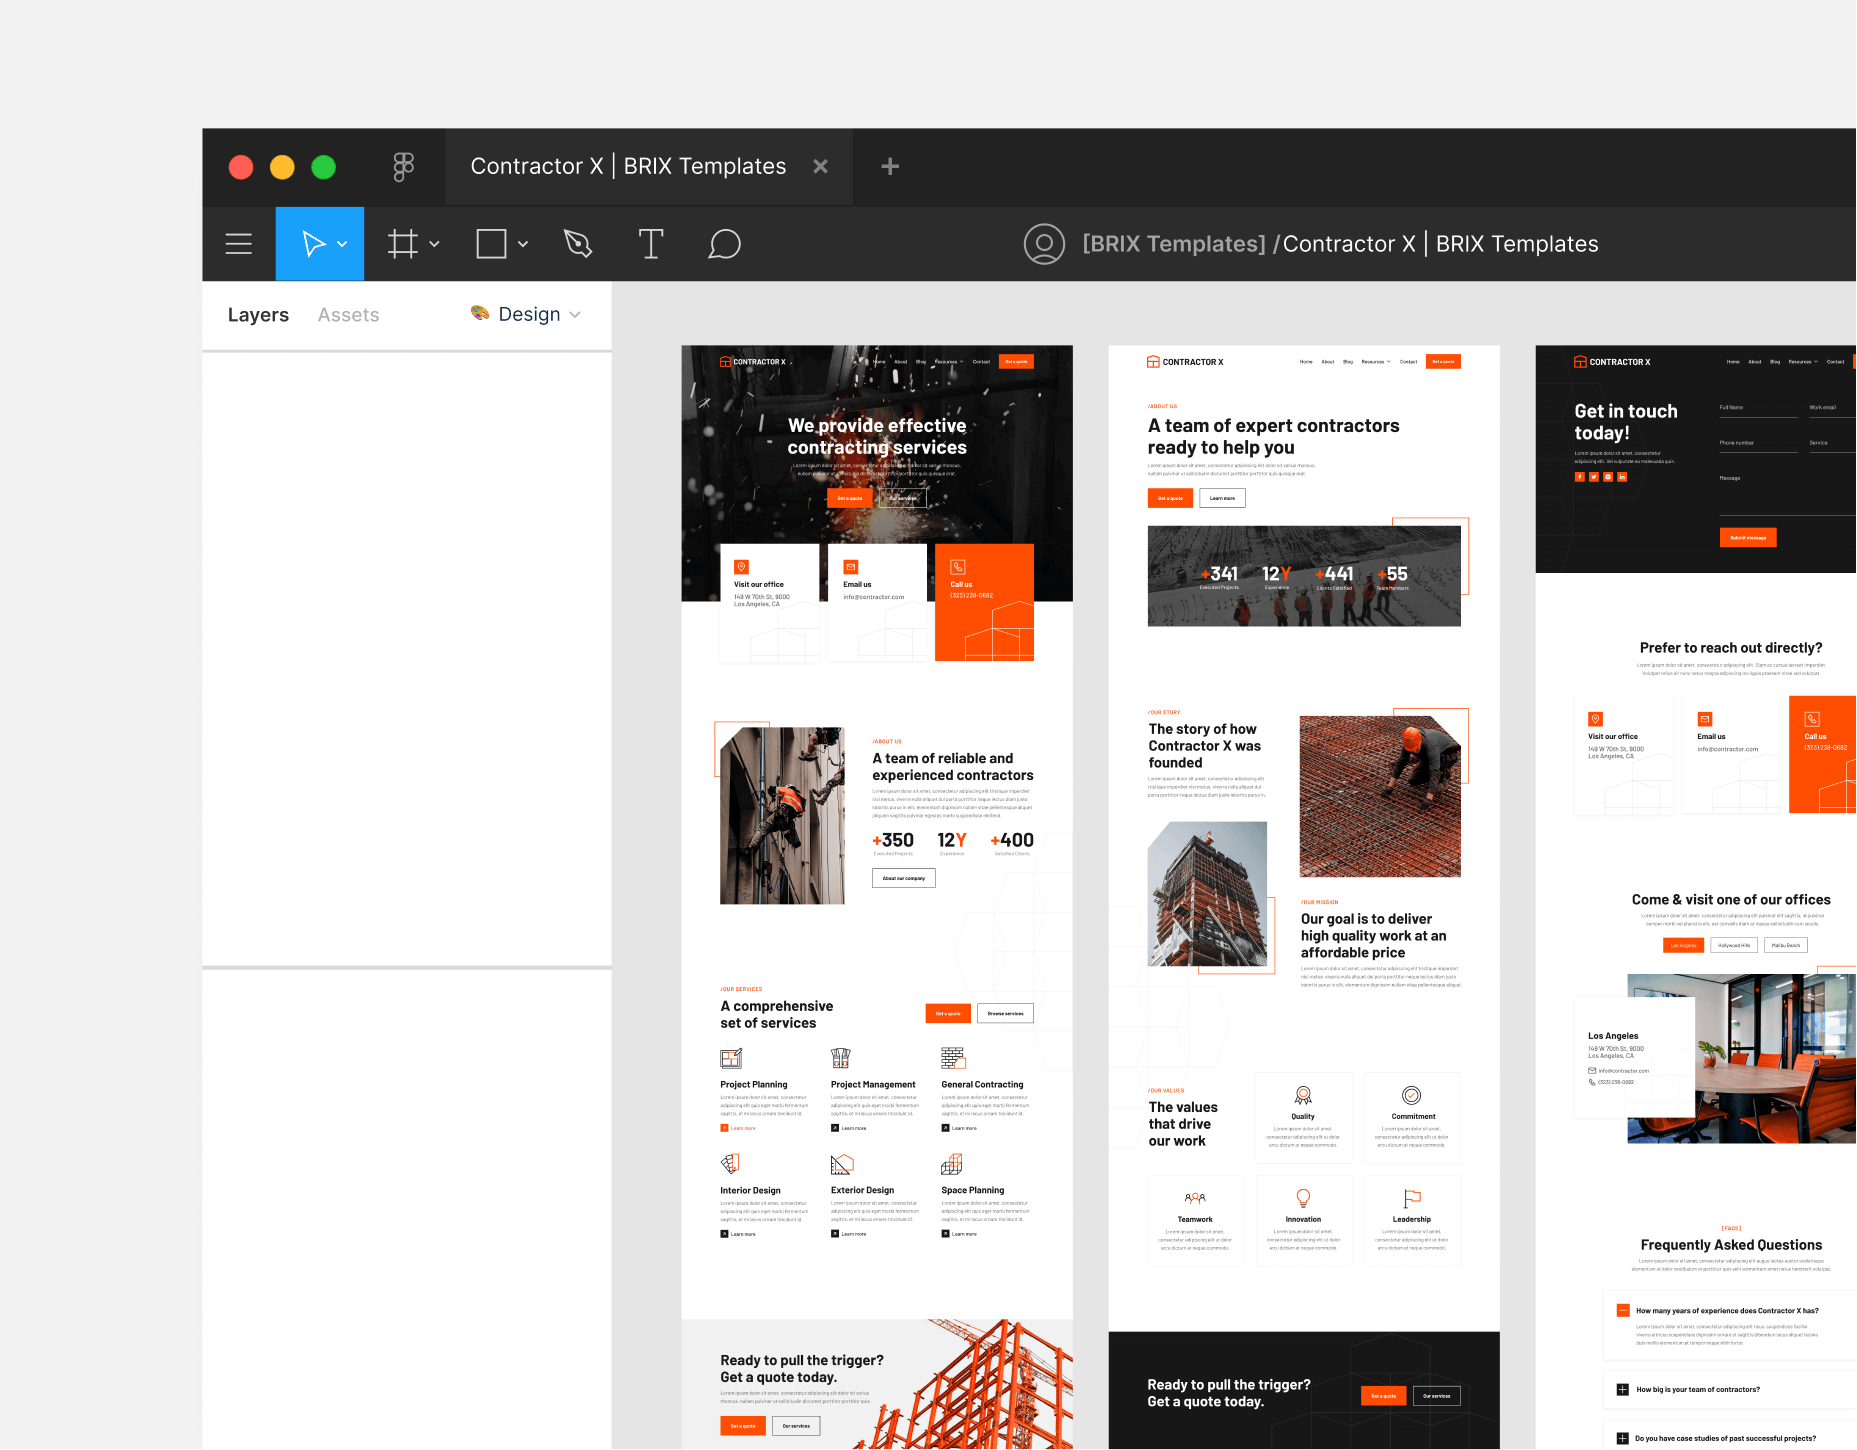Click the Full Name input field
This screenshot has width=1857, height=1450.
coord(1759,407)
